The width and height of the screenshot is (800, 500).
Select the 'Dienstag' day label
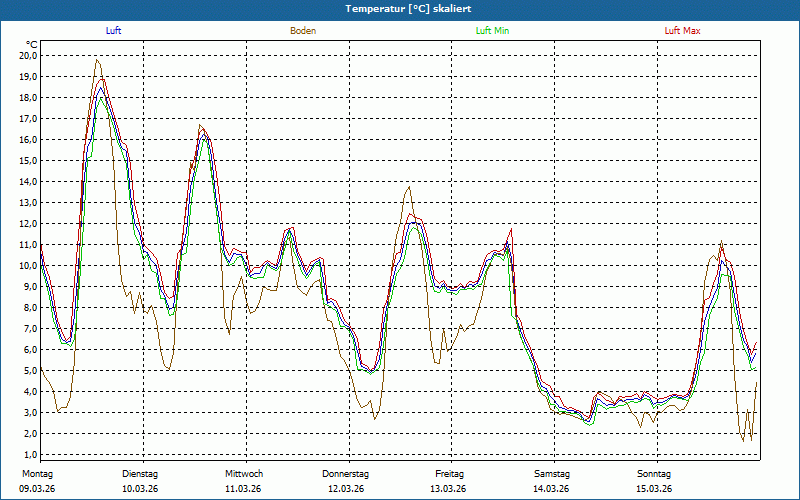click(x=140, y=474)
